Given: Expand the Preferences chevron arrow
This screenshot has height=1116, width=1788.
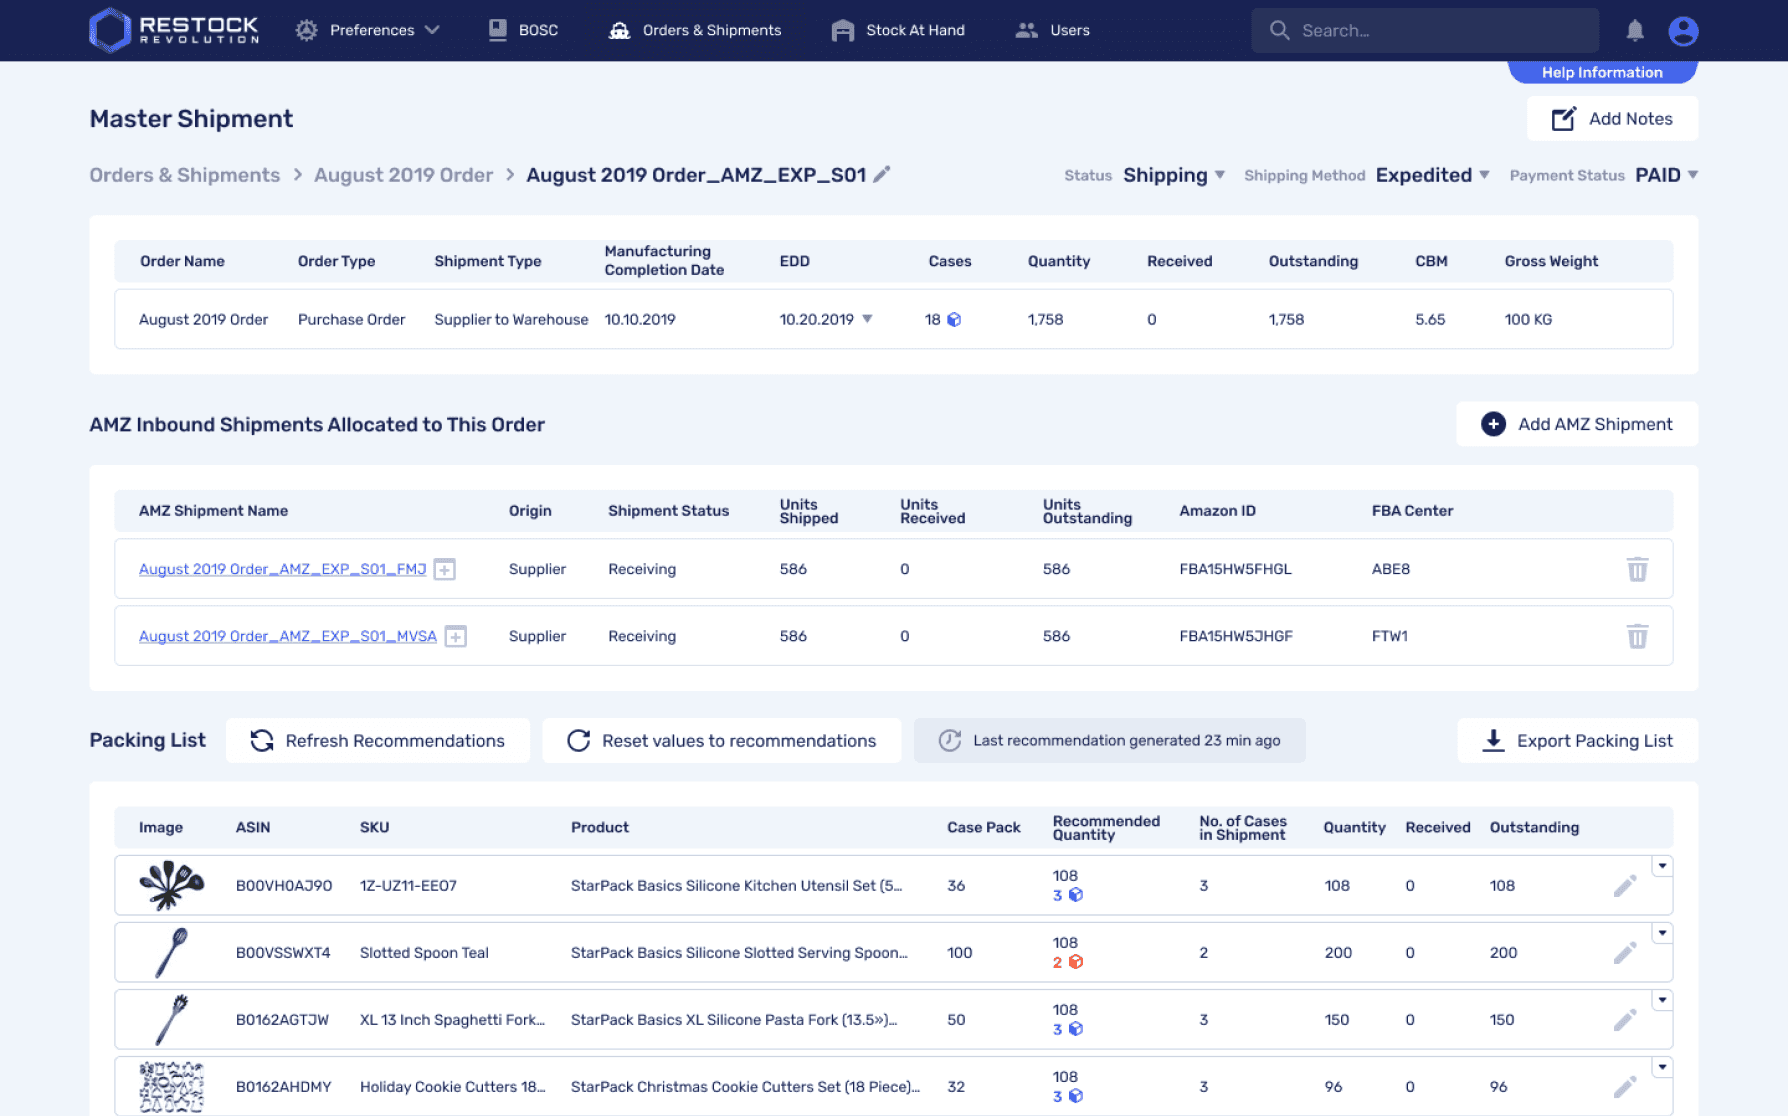Looking at the screenshot, I should click(432, 30).
